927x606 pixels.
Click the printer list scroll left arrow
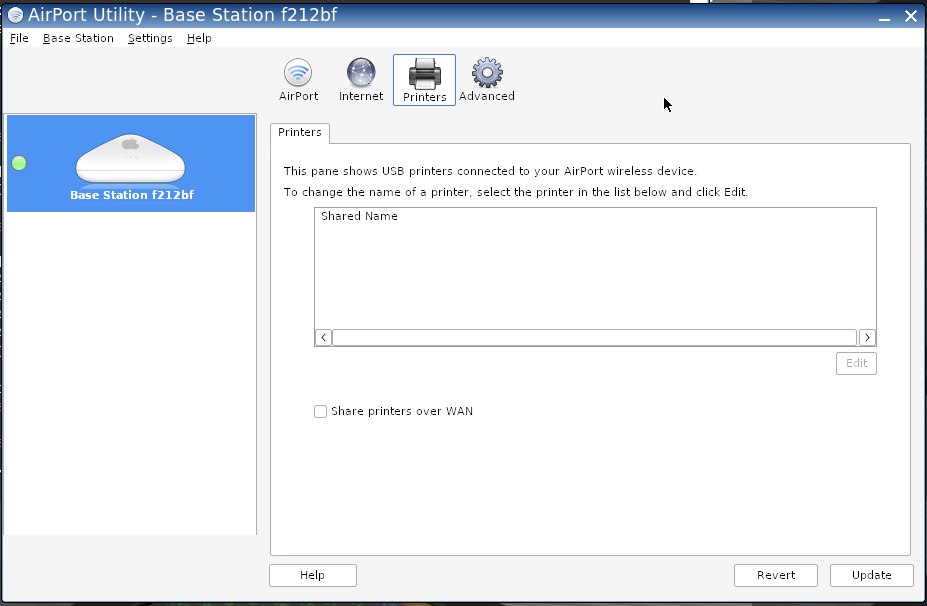pos(323,338)
